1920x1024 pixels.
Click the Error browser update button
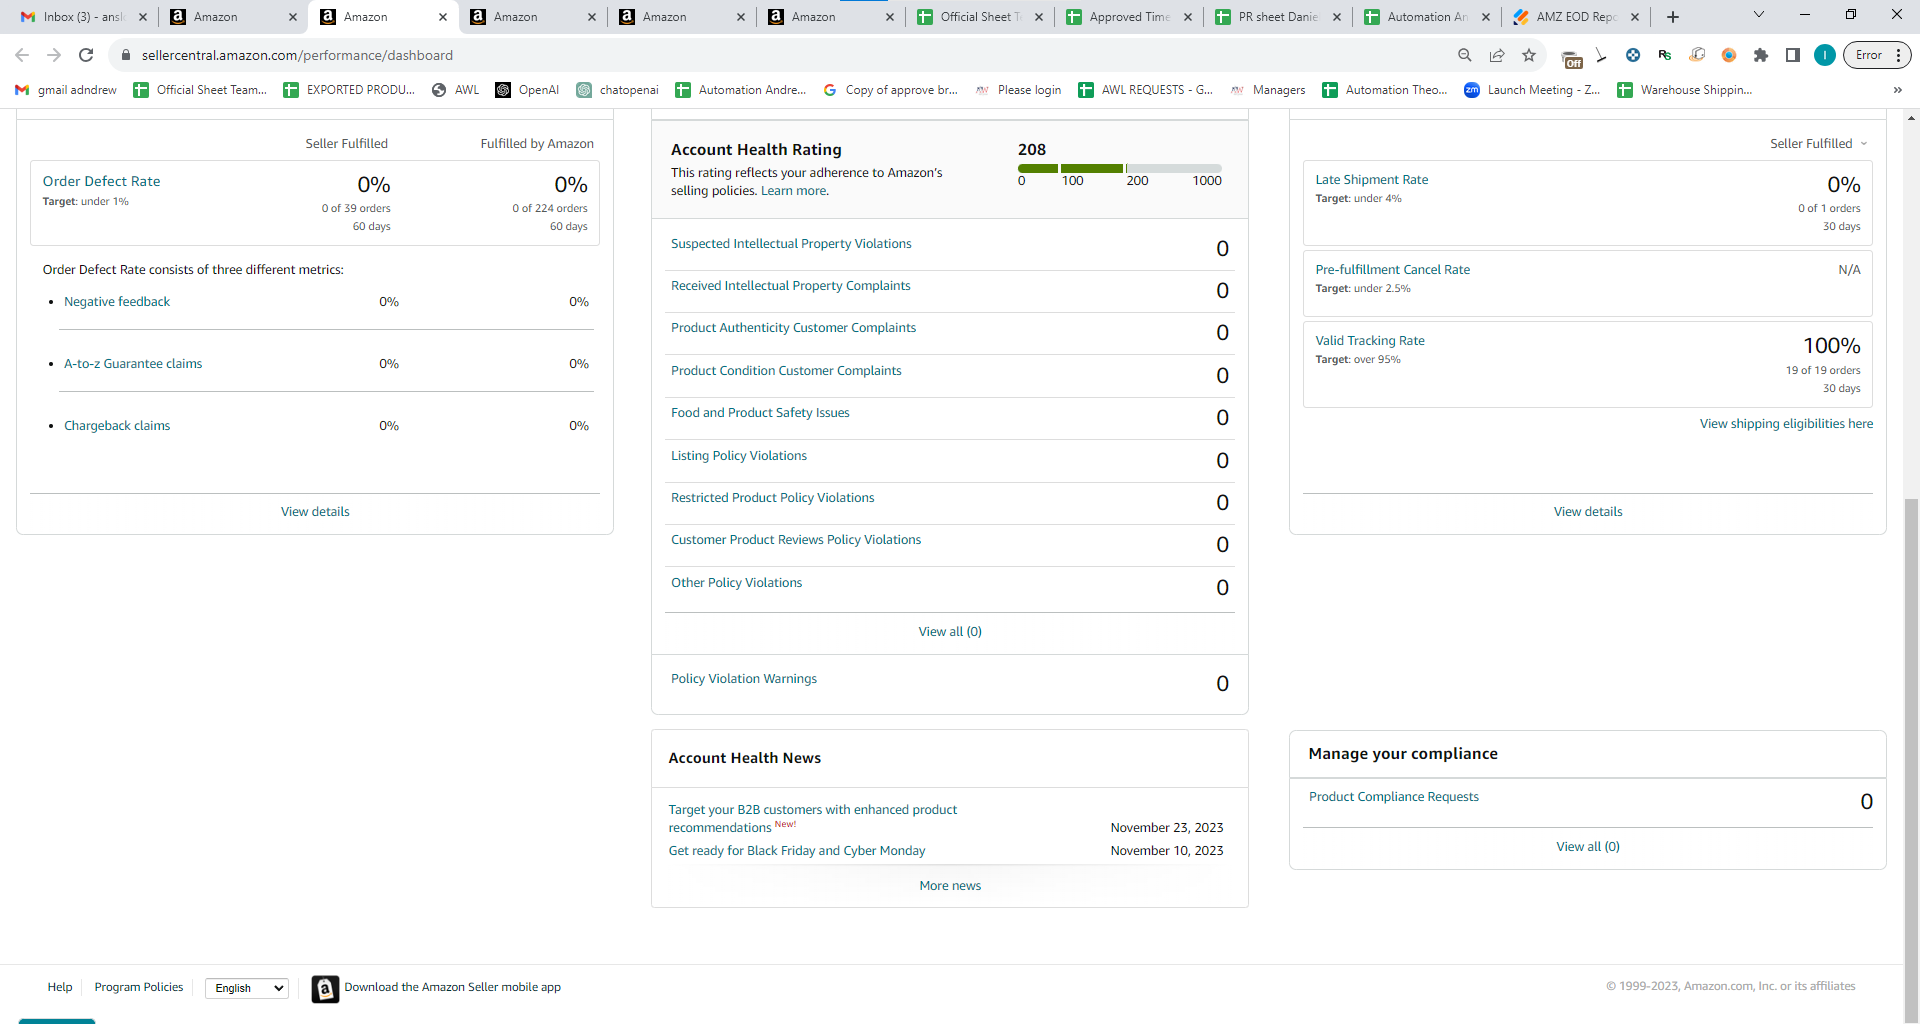click(1877, 55)
